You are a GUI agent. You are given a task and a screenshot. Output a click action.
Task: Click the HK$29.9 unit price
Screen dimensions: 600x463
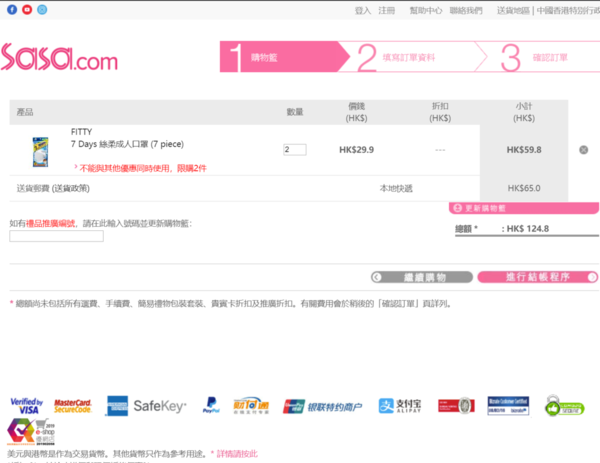tap(357, 150)
